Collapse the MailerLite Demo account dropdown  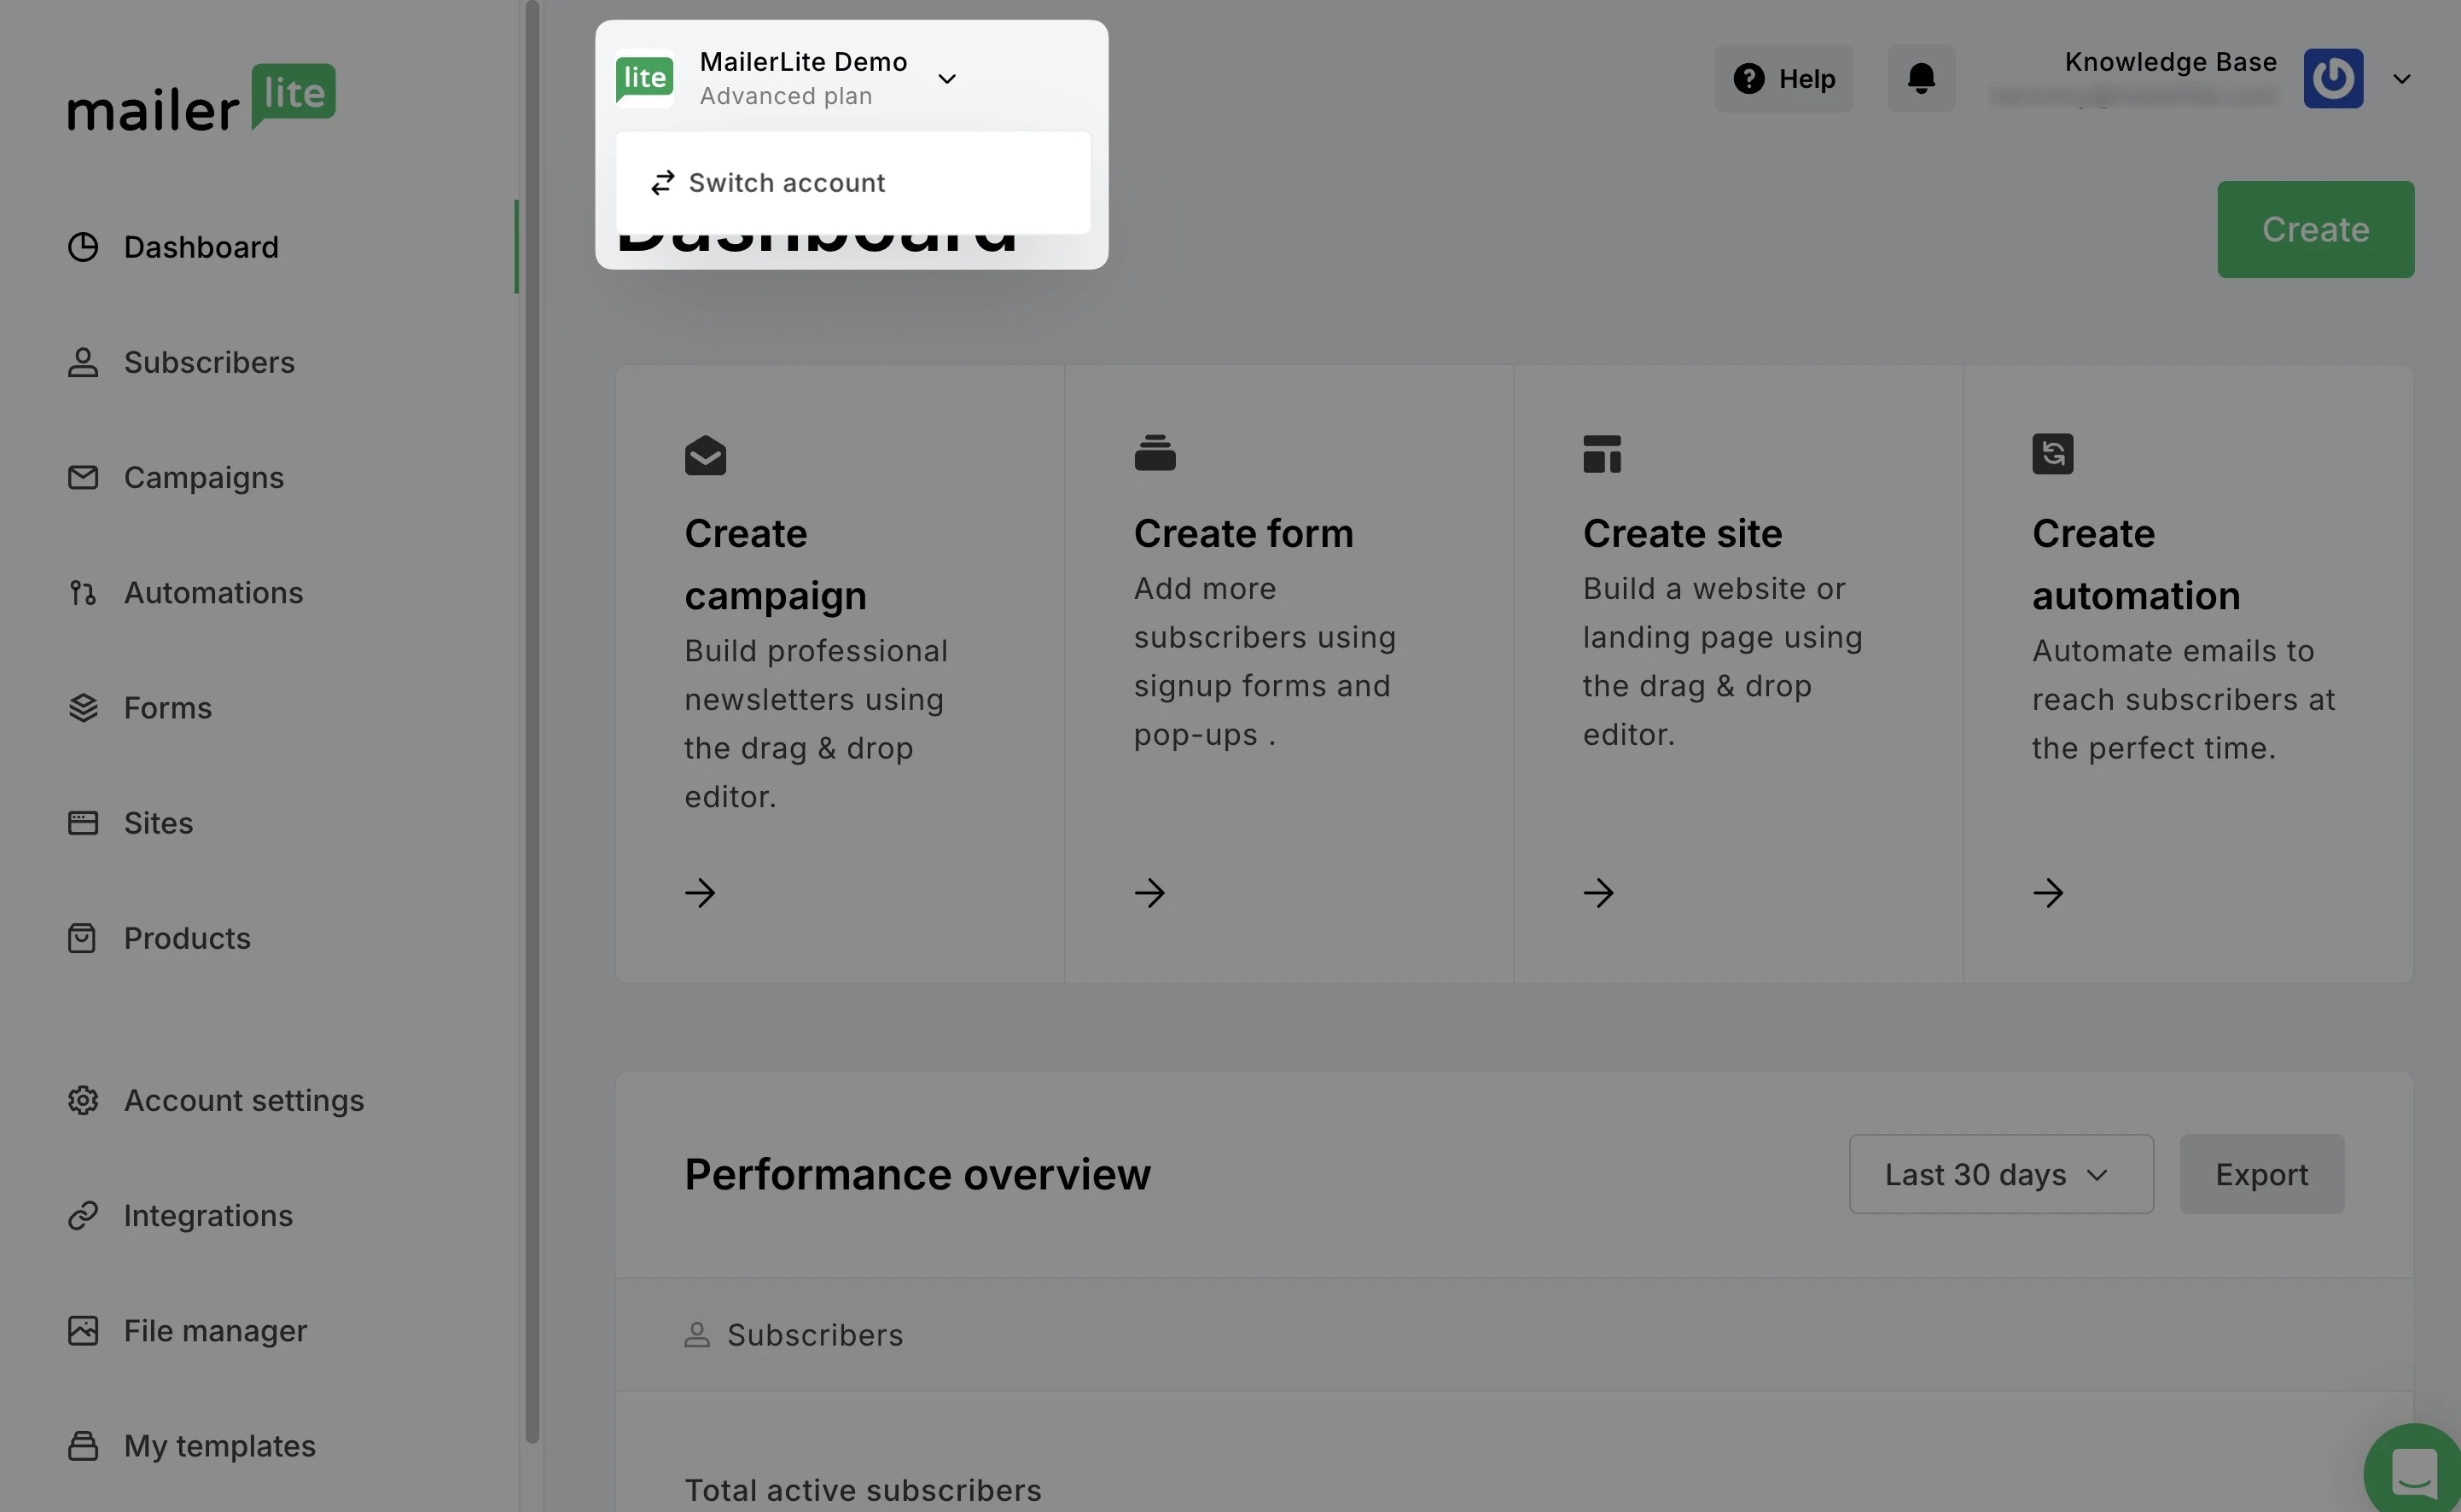click(946, 79)
